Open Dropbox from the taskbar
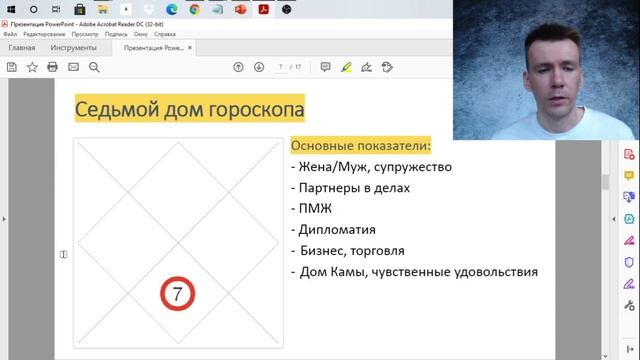 [x=149, y=9]
